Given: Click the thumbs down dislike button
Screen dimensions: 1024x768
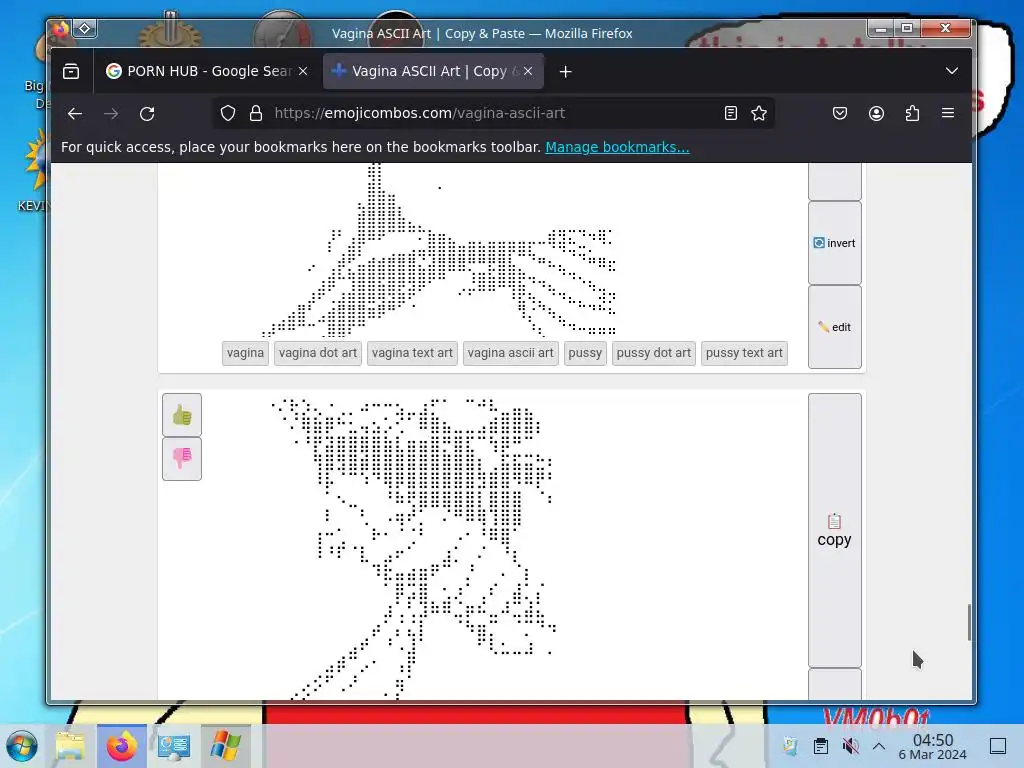Looking at the screenshot, I should 182,458.
